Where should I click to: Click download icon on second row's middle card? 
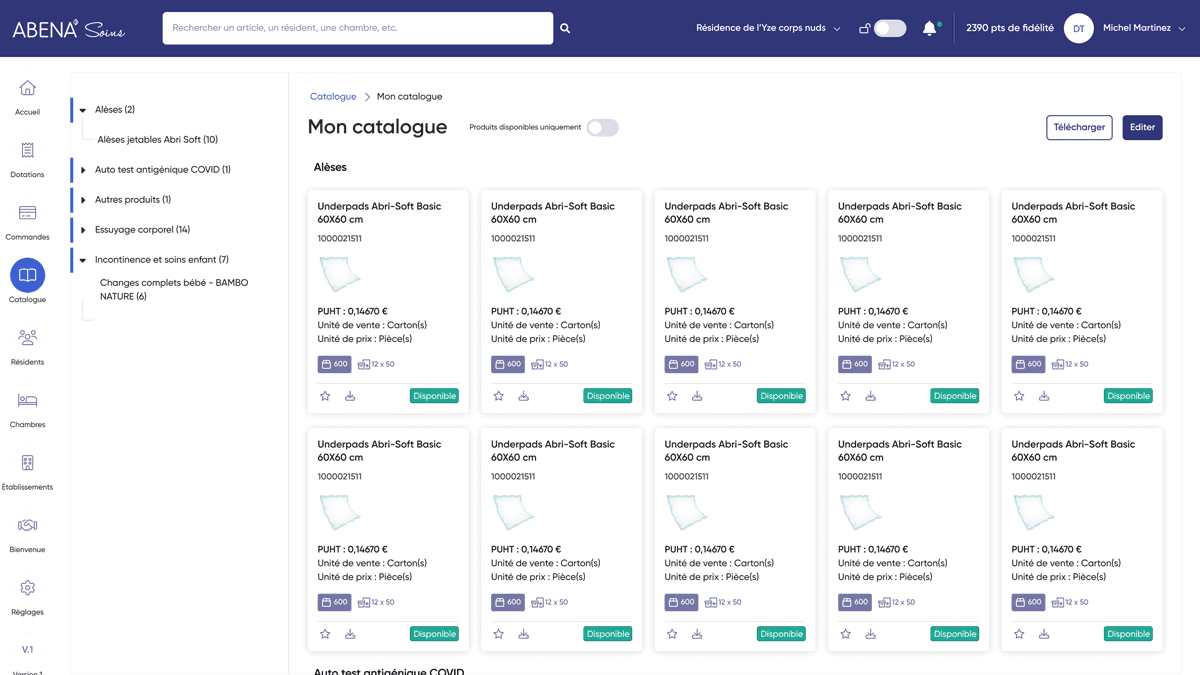[697, 634]
